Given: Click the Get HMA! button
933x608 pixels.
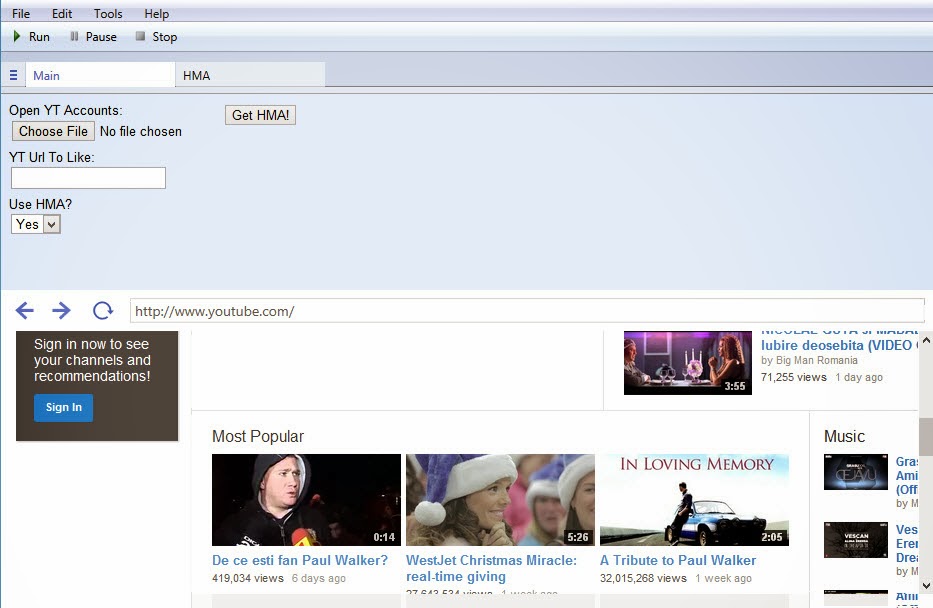Looking at the screenshot, I should 260,115.
